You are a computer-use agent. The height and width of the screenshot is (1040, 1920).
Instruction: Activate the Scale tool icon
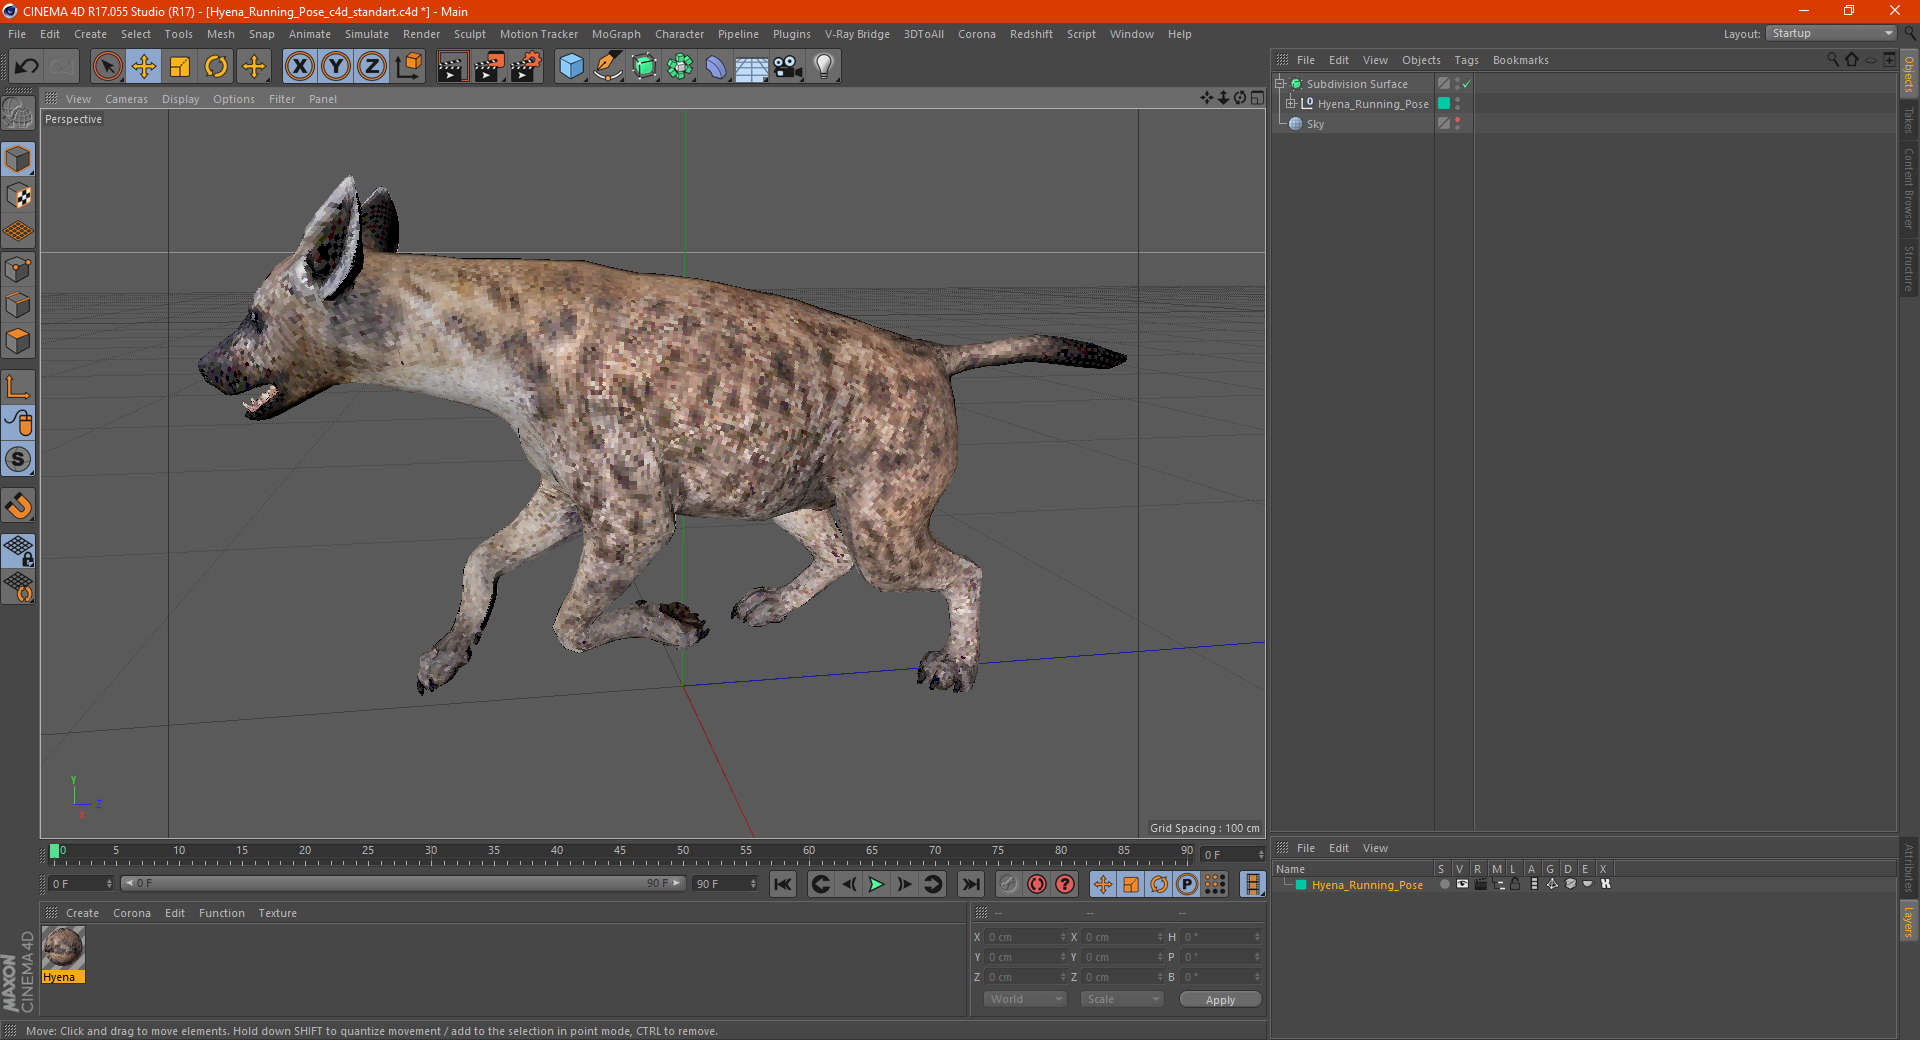tap(180, 67)
